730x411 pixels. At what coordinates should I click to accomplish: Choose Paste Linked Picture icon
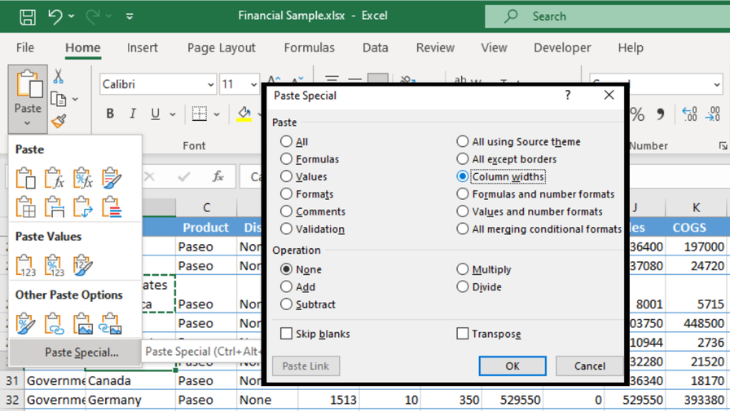pos(111,324)
